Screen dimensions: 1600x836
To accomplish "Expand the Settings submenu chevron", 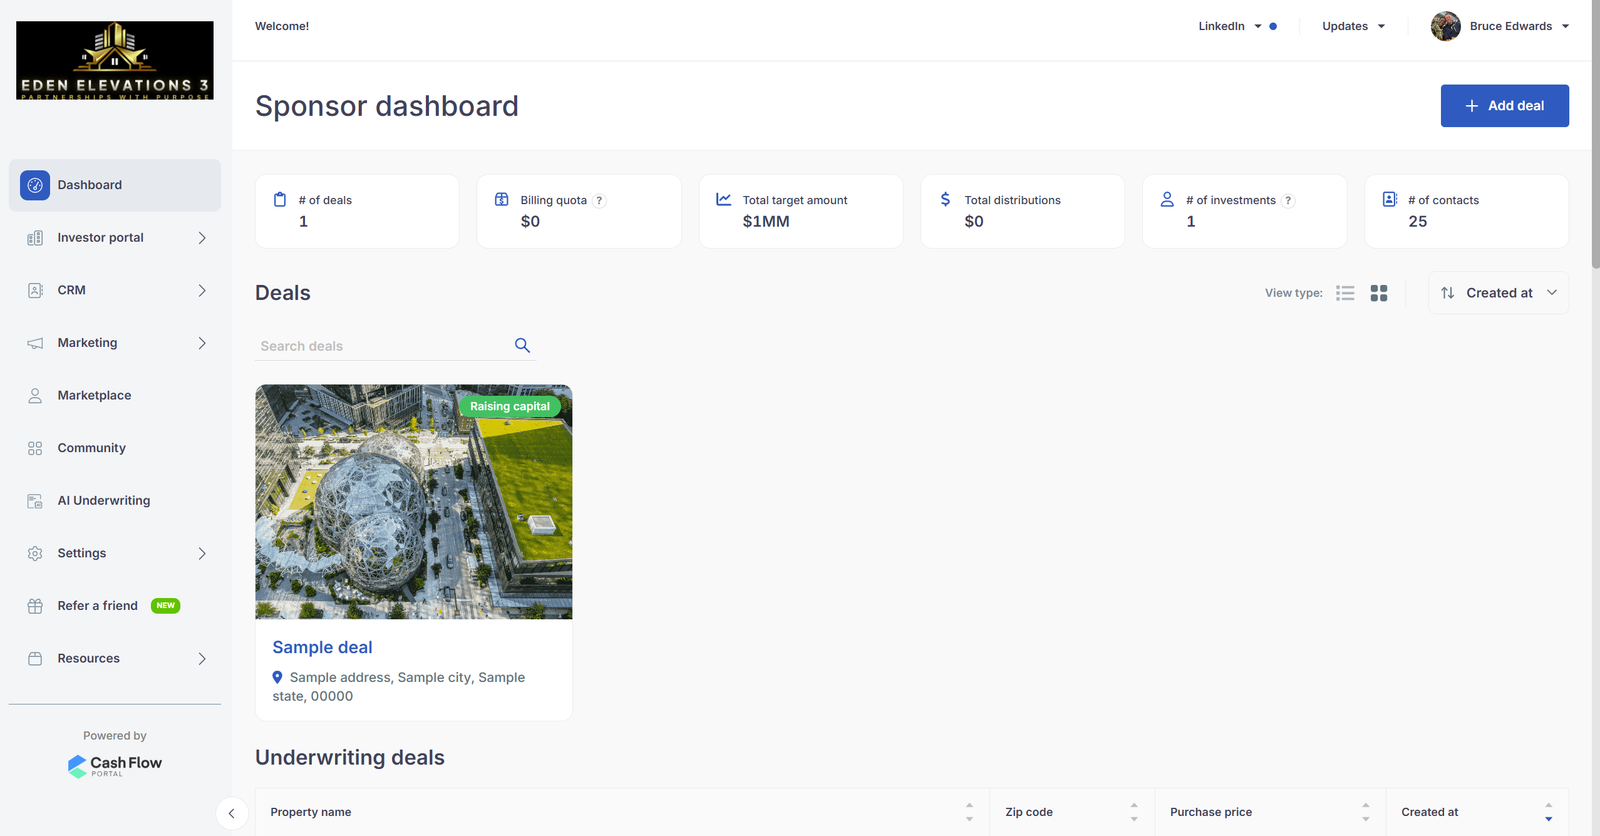I will coord(202,553).
